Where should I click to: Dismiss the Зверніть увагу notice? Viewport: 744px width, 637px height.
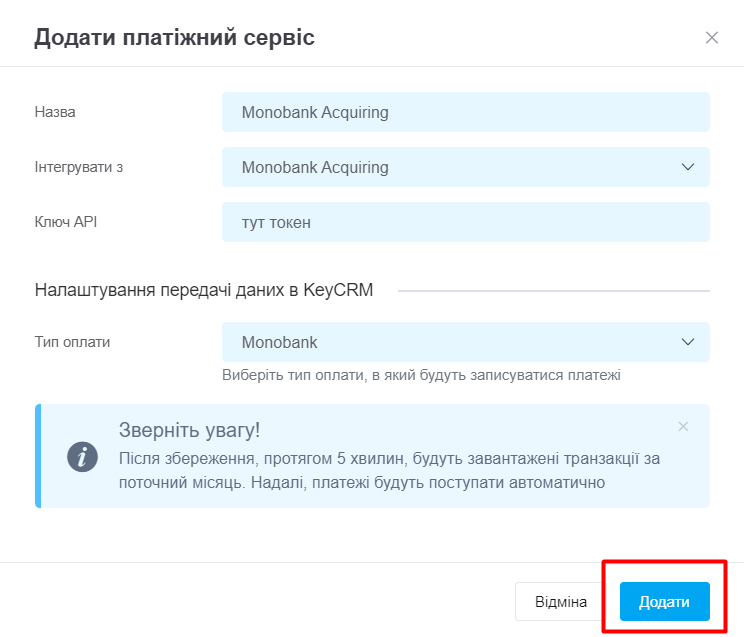(683, 426)
